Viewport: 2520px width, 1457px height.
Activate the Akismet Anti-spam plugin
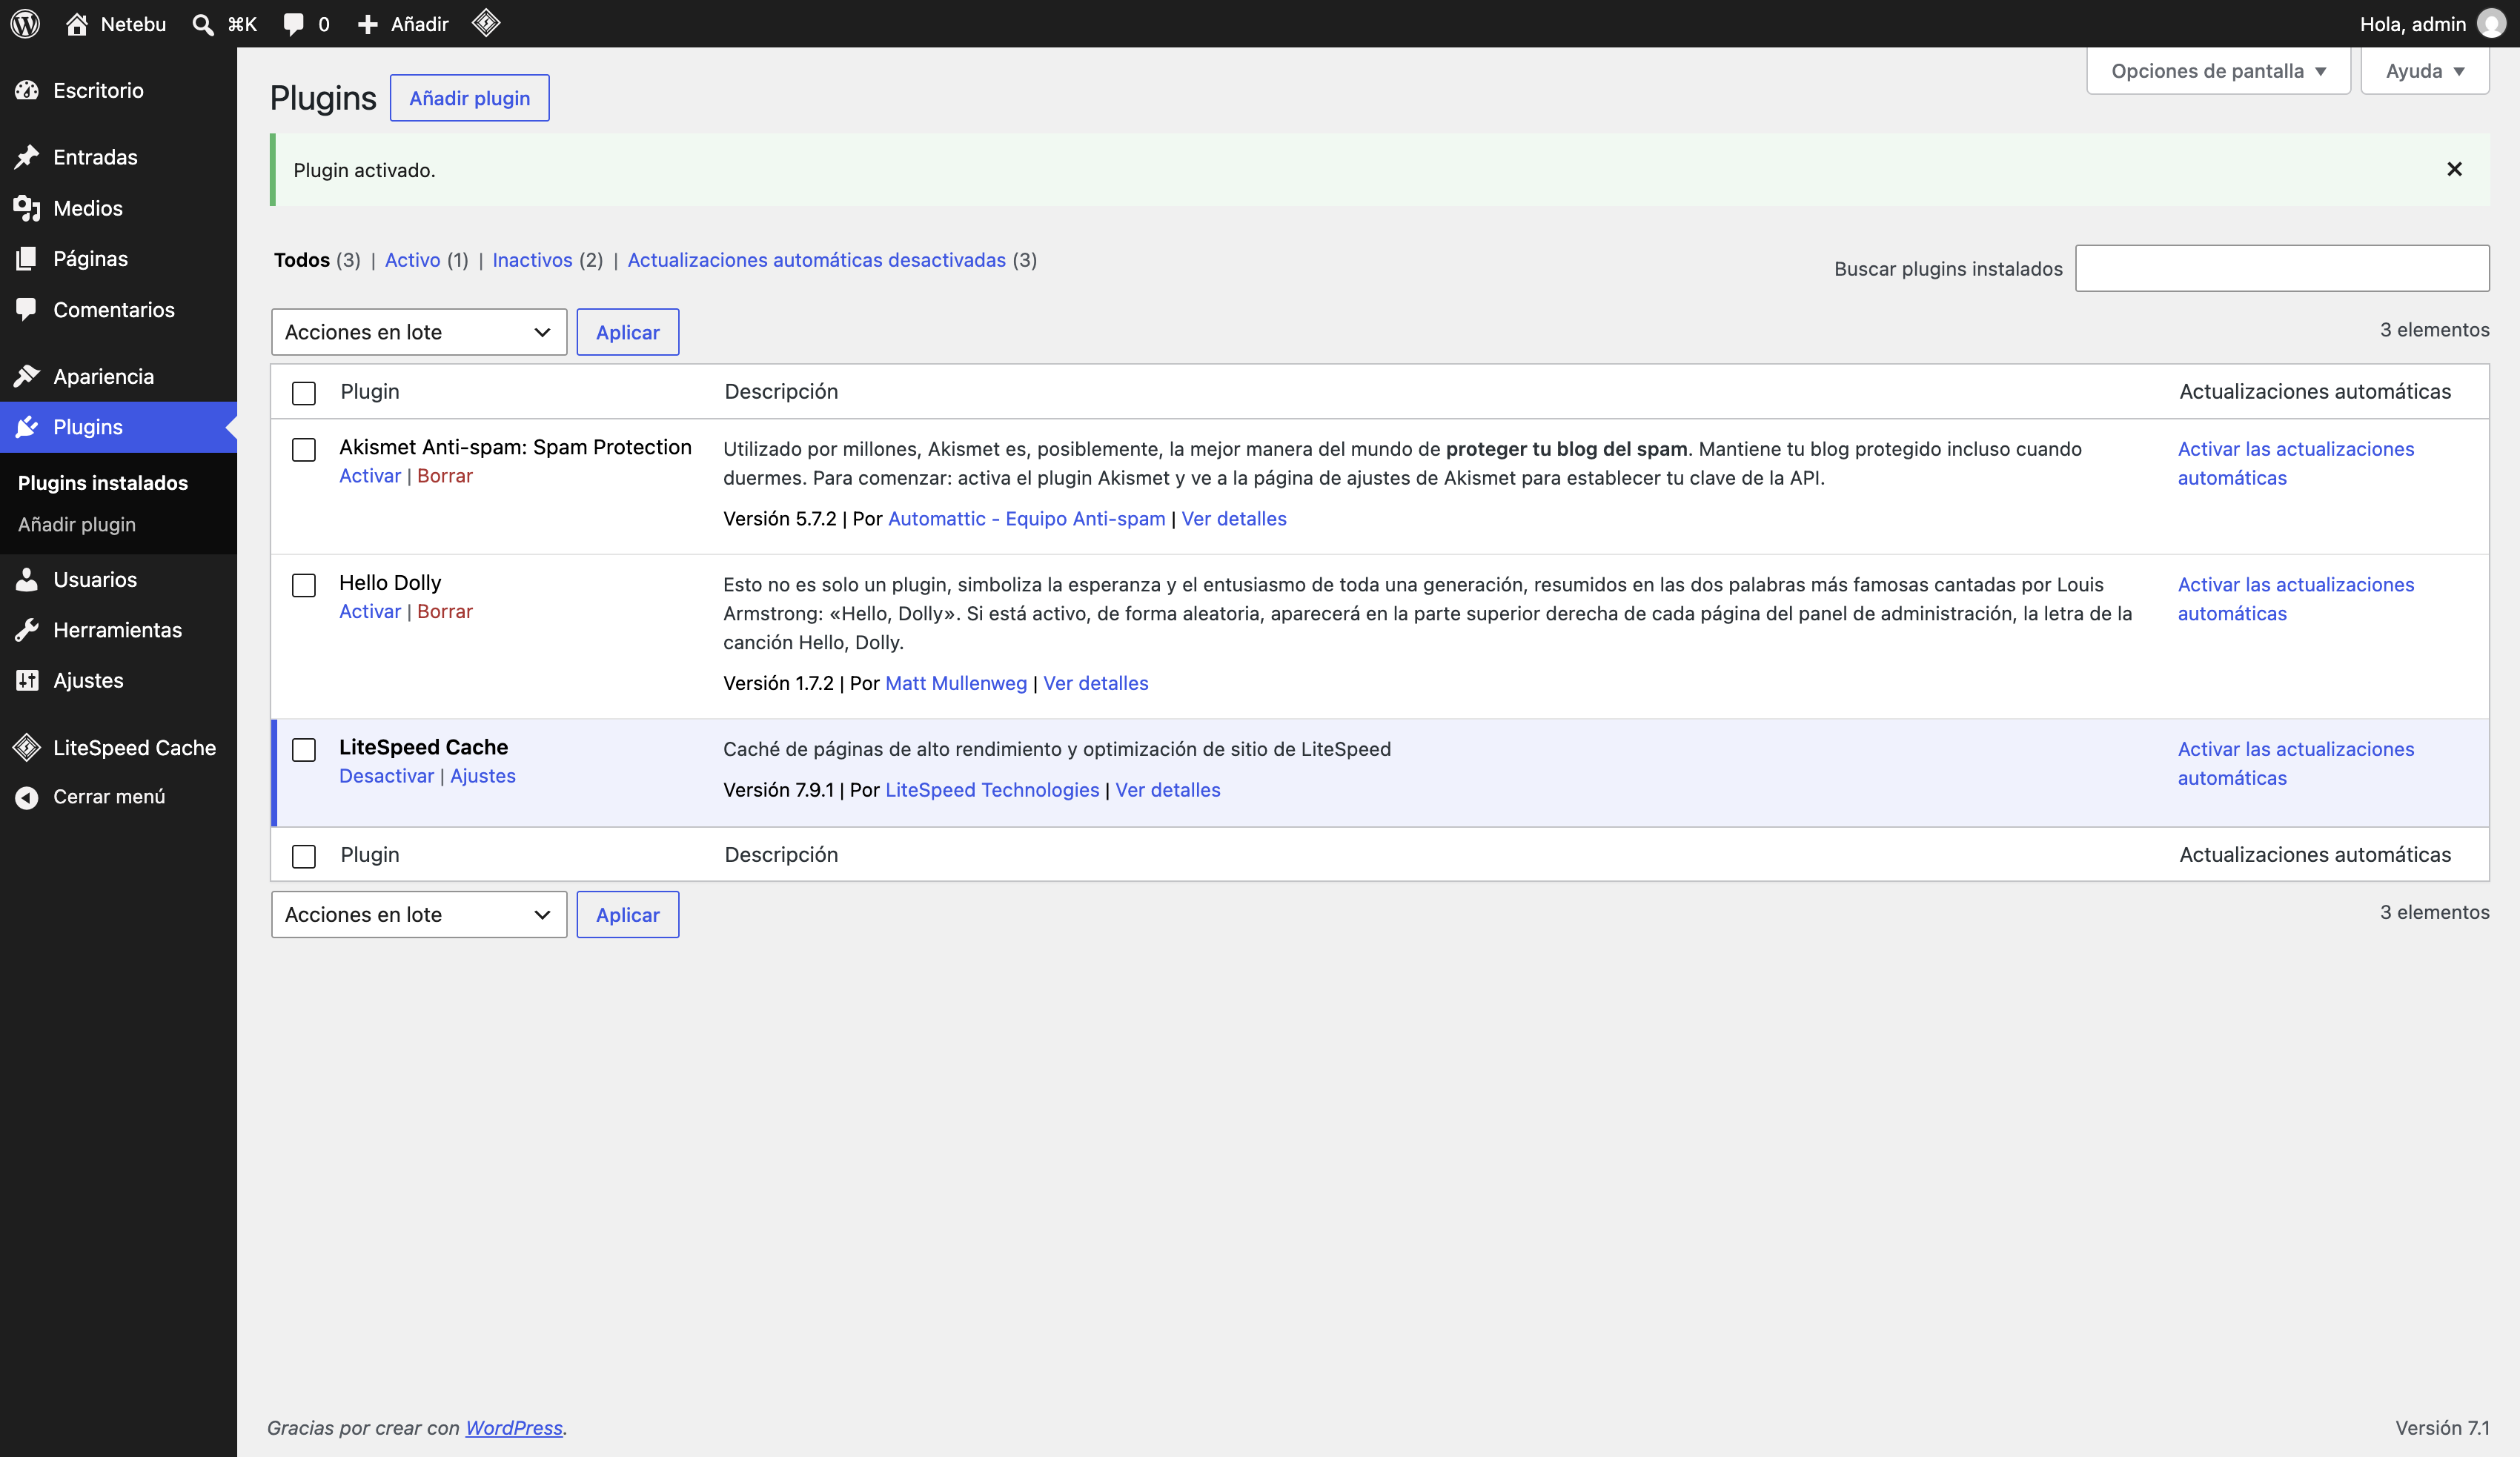click(370, 476)
